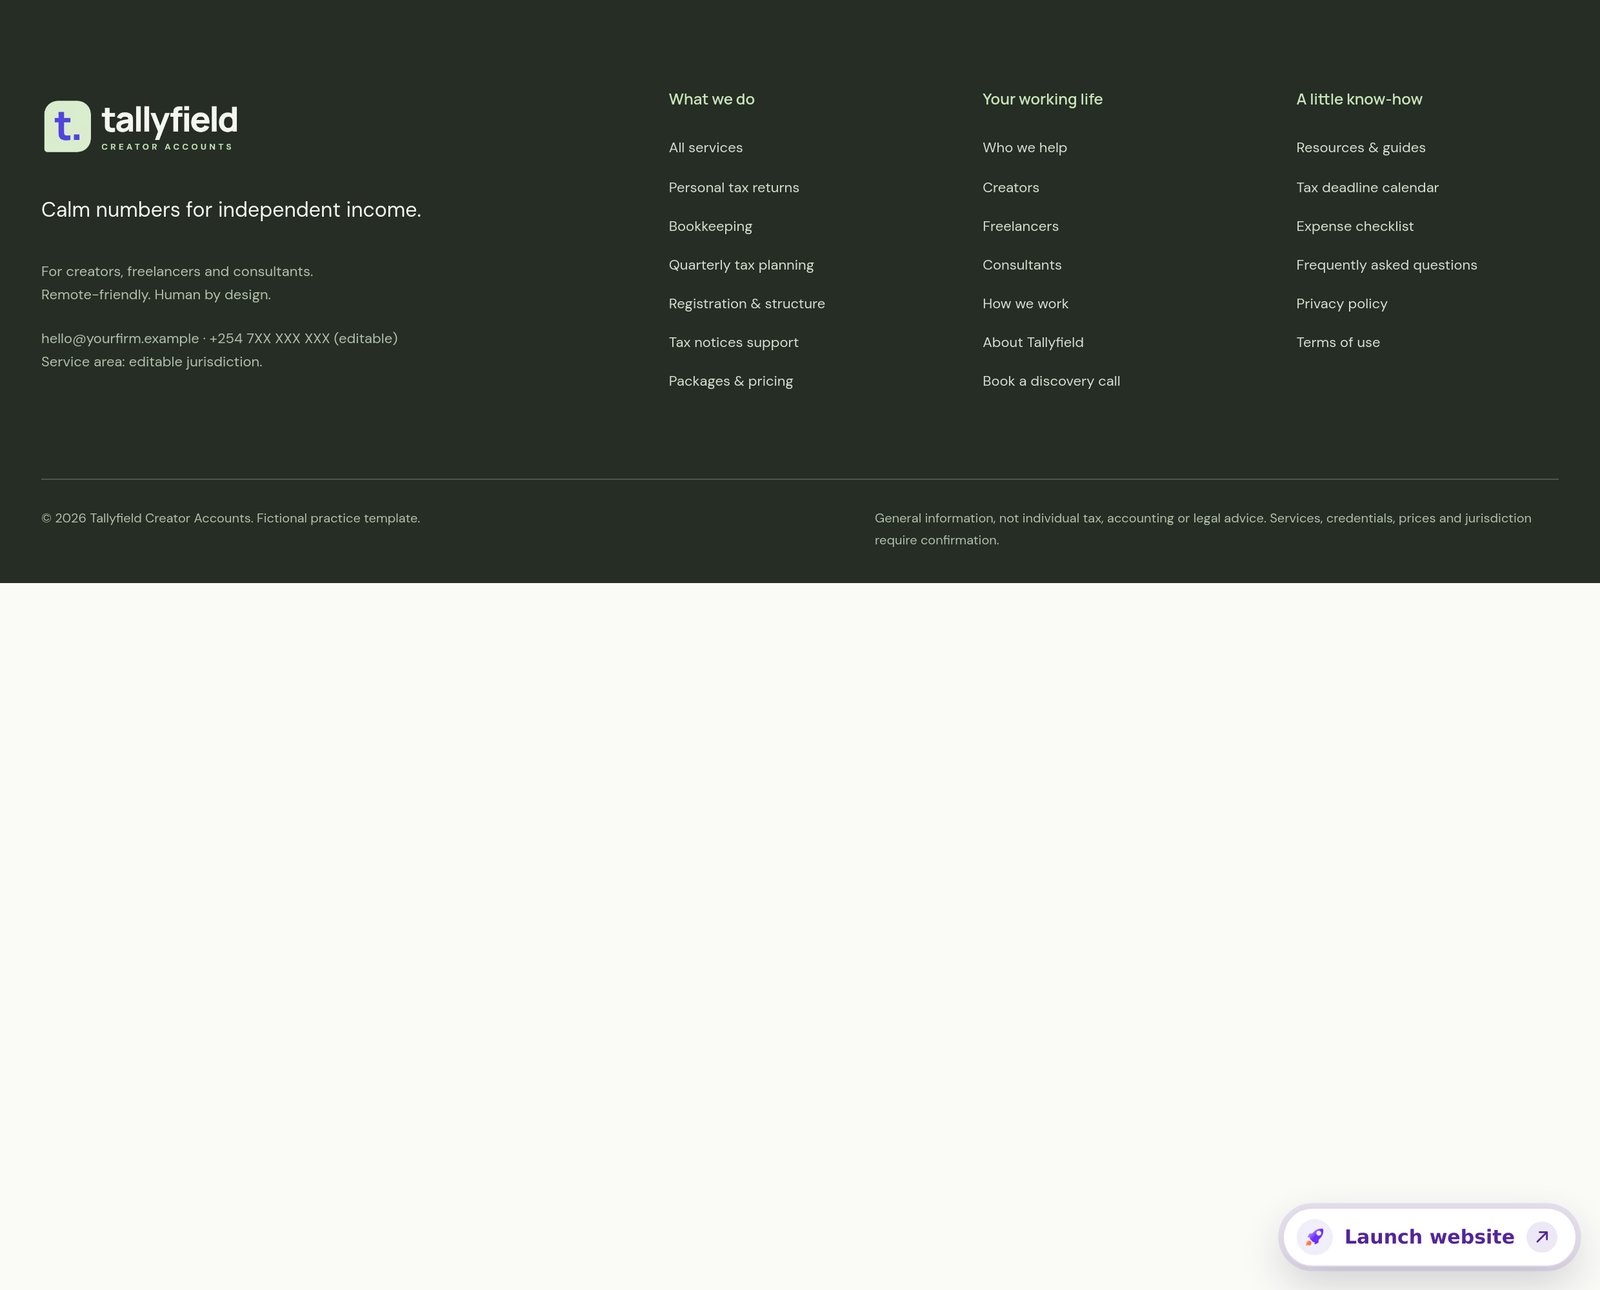The image size is (1600, 1290).
Task: Click the © 2026 Tallyfield copyright notice
Action: [231, 519]
